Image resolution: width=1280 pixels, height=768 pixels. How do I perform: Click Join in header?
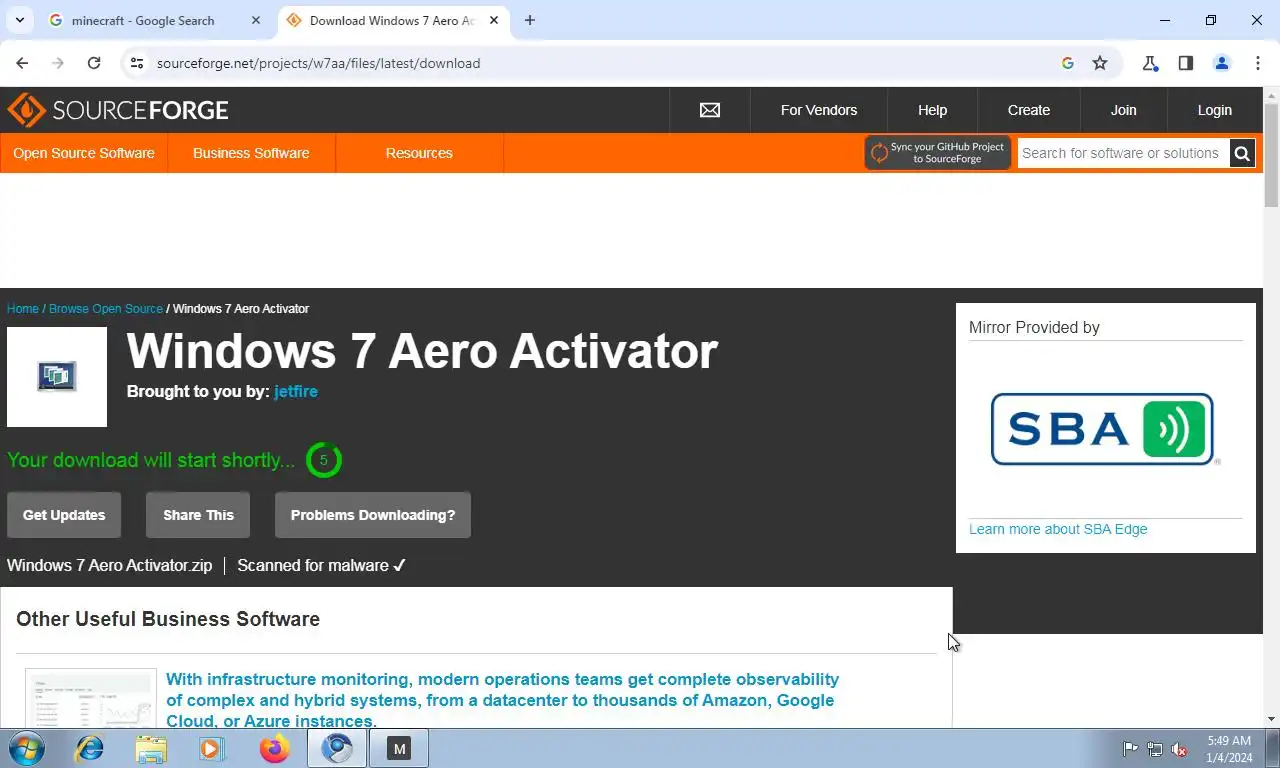[1123, 110]
